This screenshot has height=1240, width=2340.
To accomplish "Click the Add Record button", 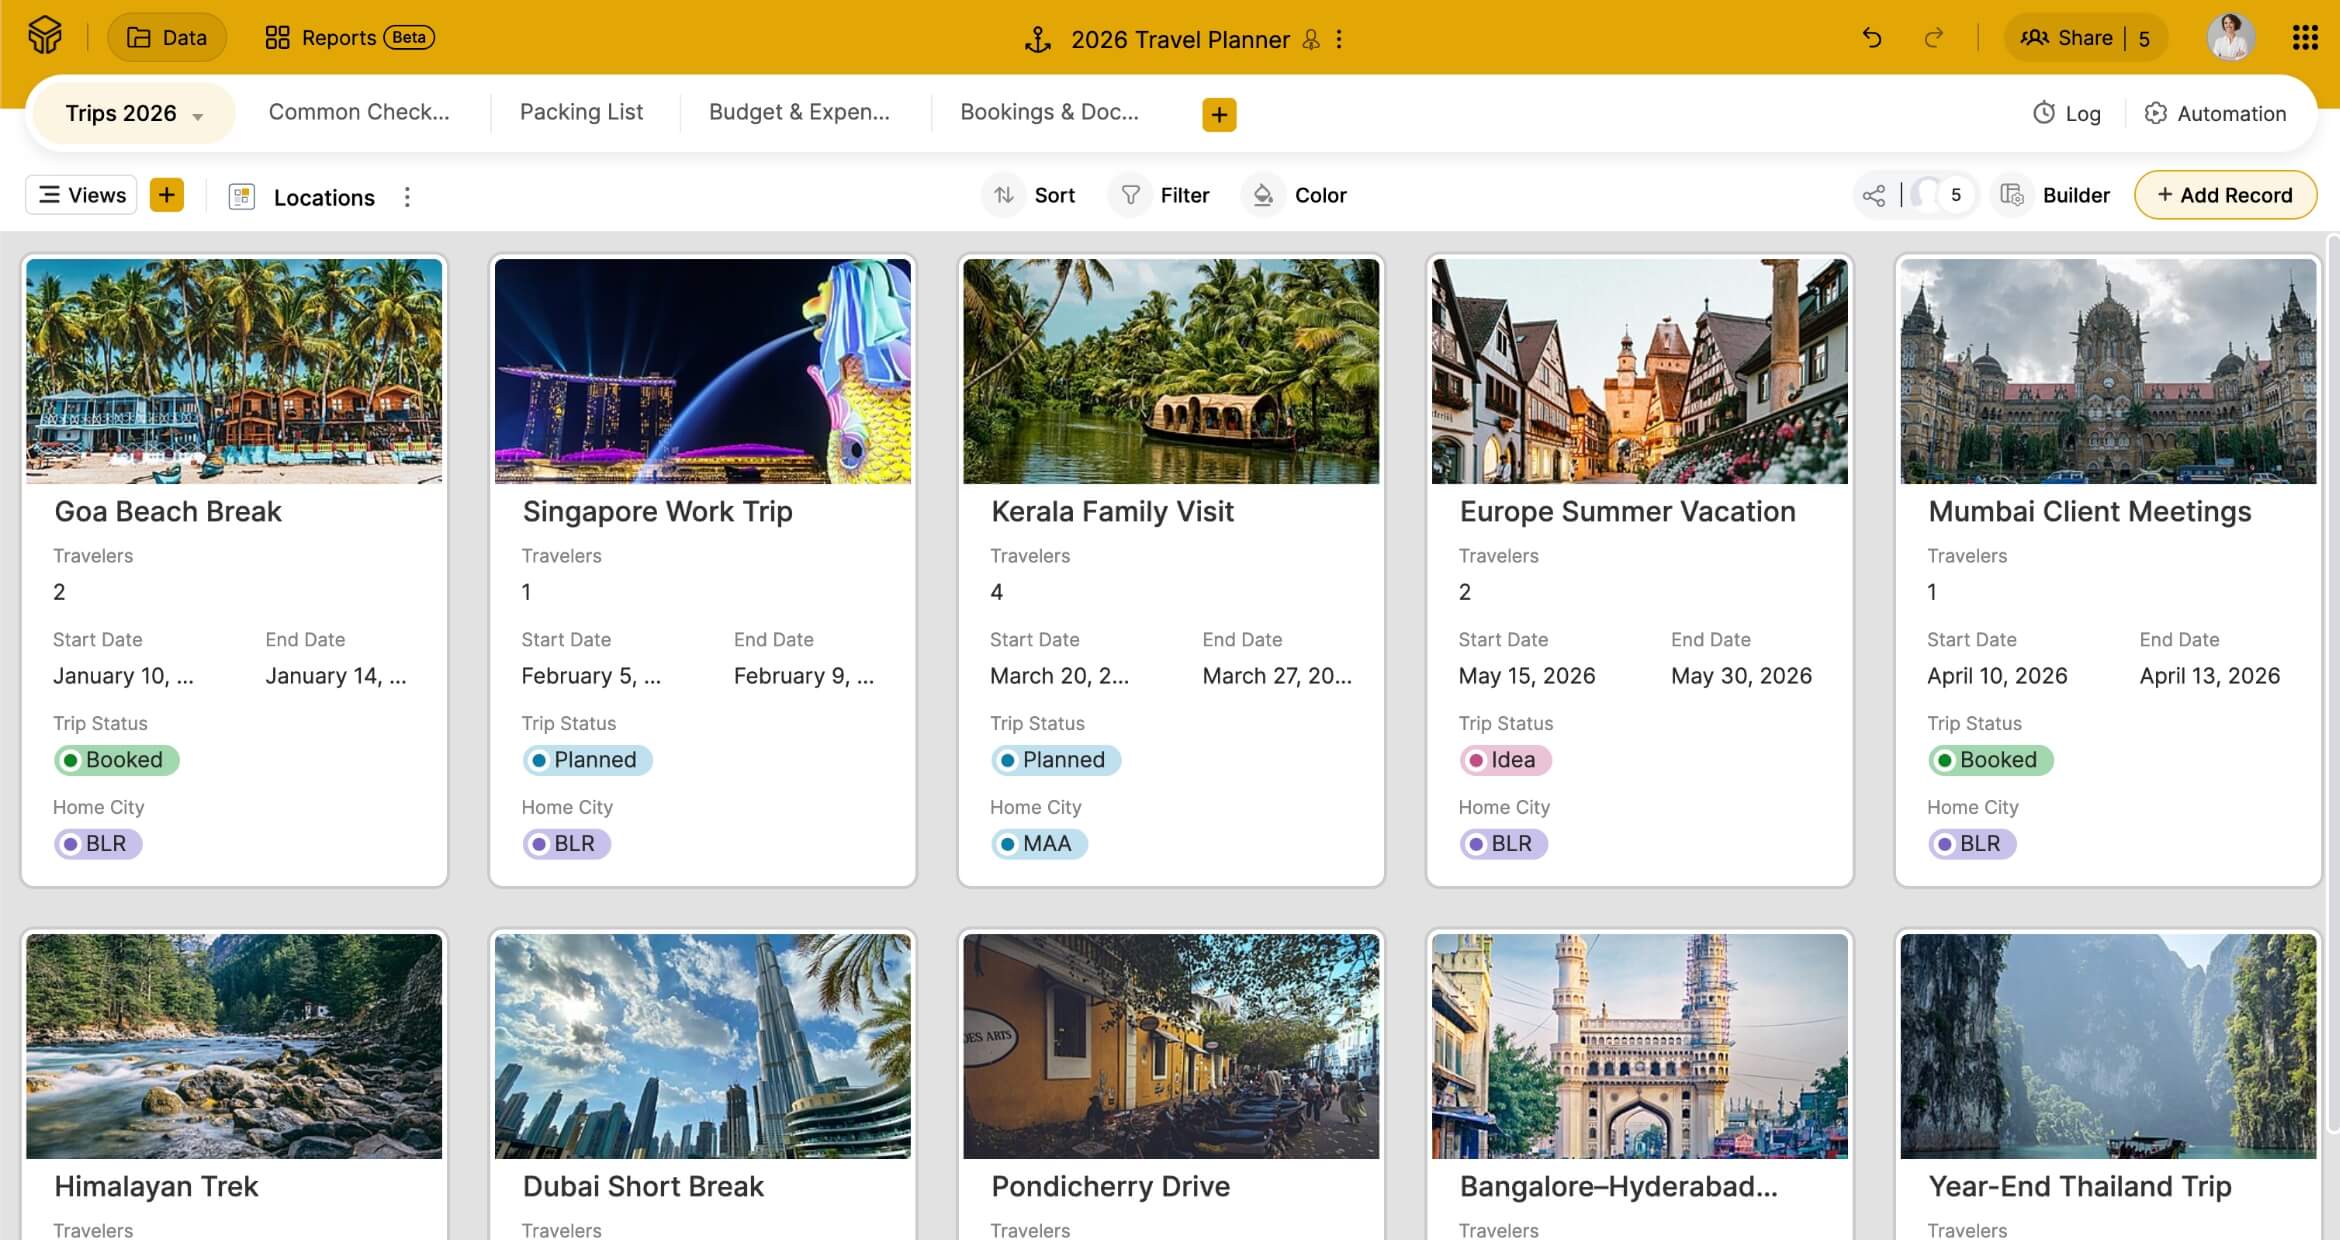I will pyautogui.click(x=2224, y=195).
